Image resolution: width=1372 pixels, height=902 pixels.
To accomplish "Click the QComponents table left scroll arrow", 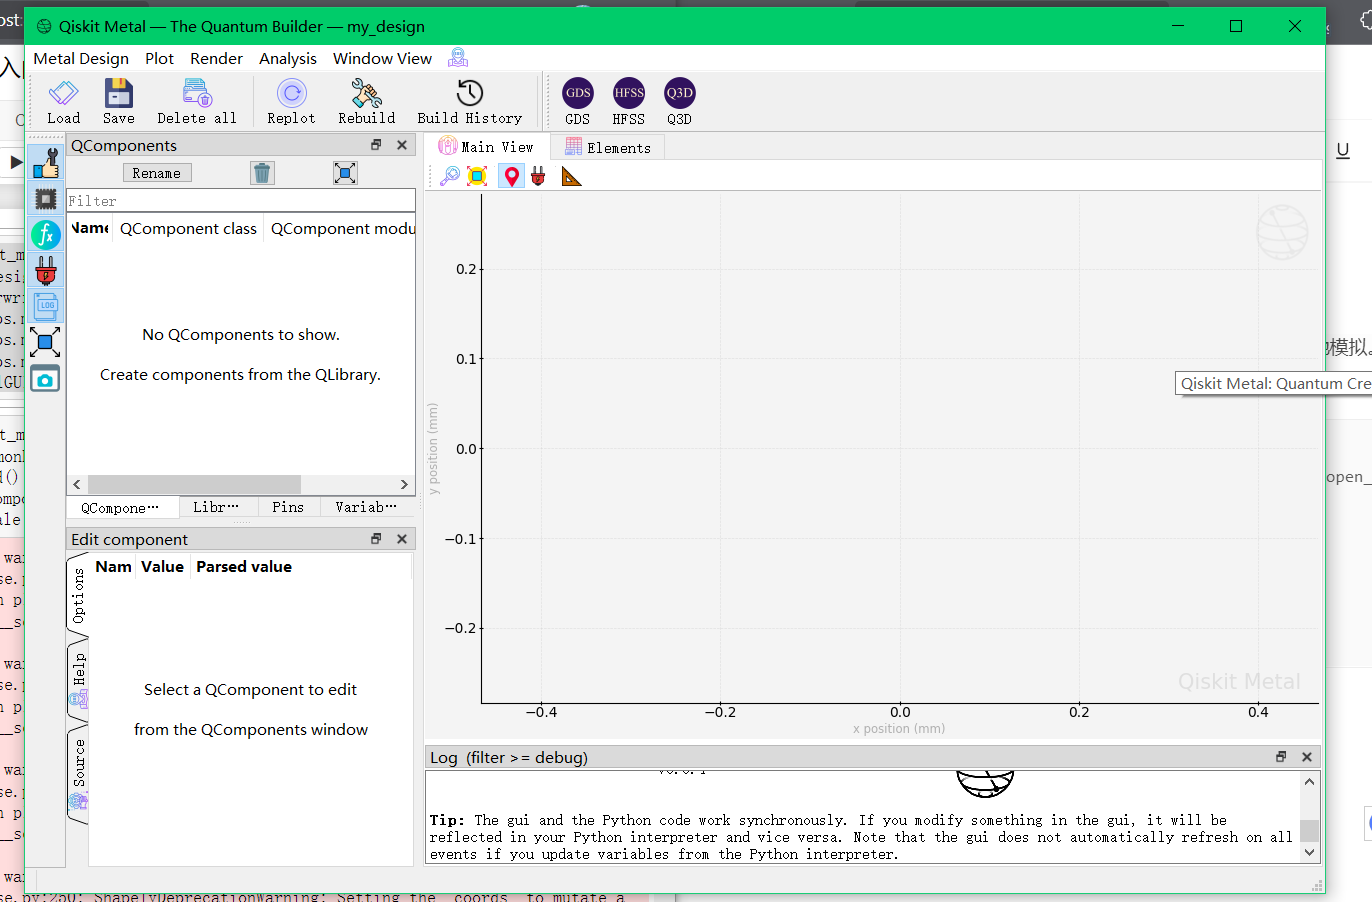I will coord(77,484).
